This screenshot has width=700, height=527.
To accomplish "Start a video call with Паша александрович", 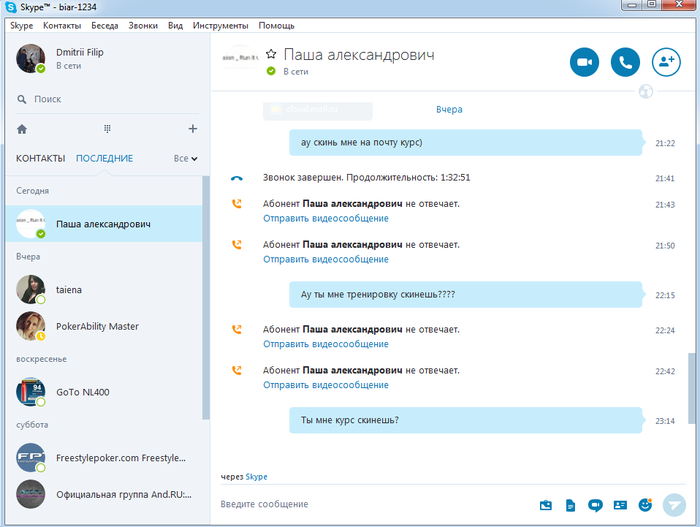I will point(584,62).
